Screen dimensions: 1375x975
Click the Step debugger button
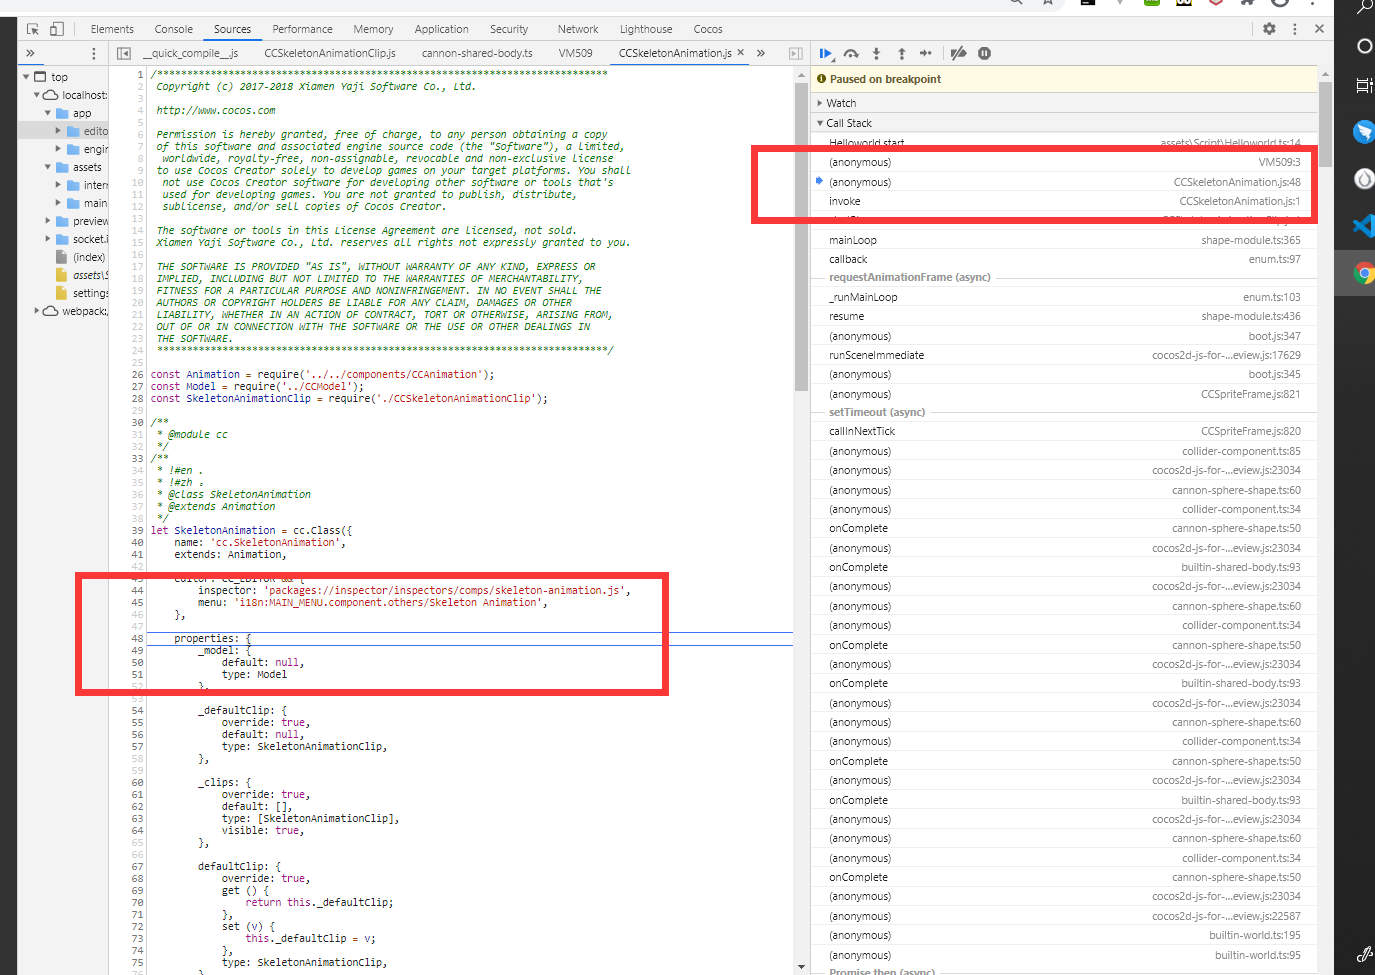pos(926,54)
